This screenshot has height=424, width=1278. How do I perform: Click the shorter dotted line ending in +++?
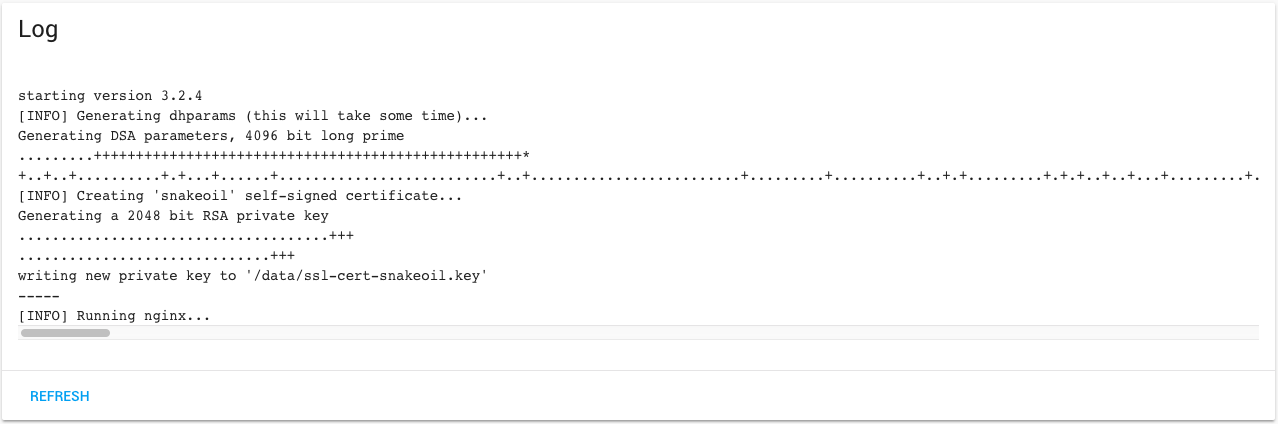[x=156, y=256]
